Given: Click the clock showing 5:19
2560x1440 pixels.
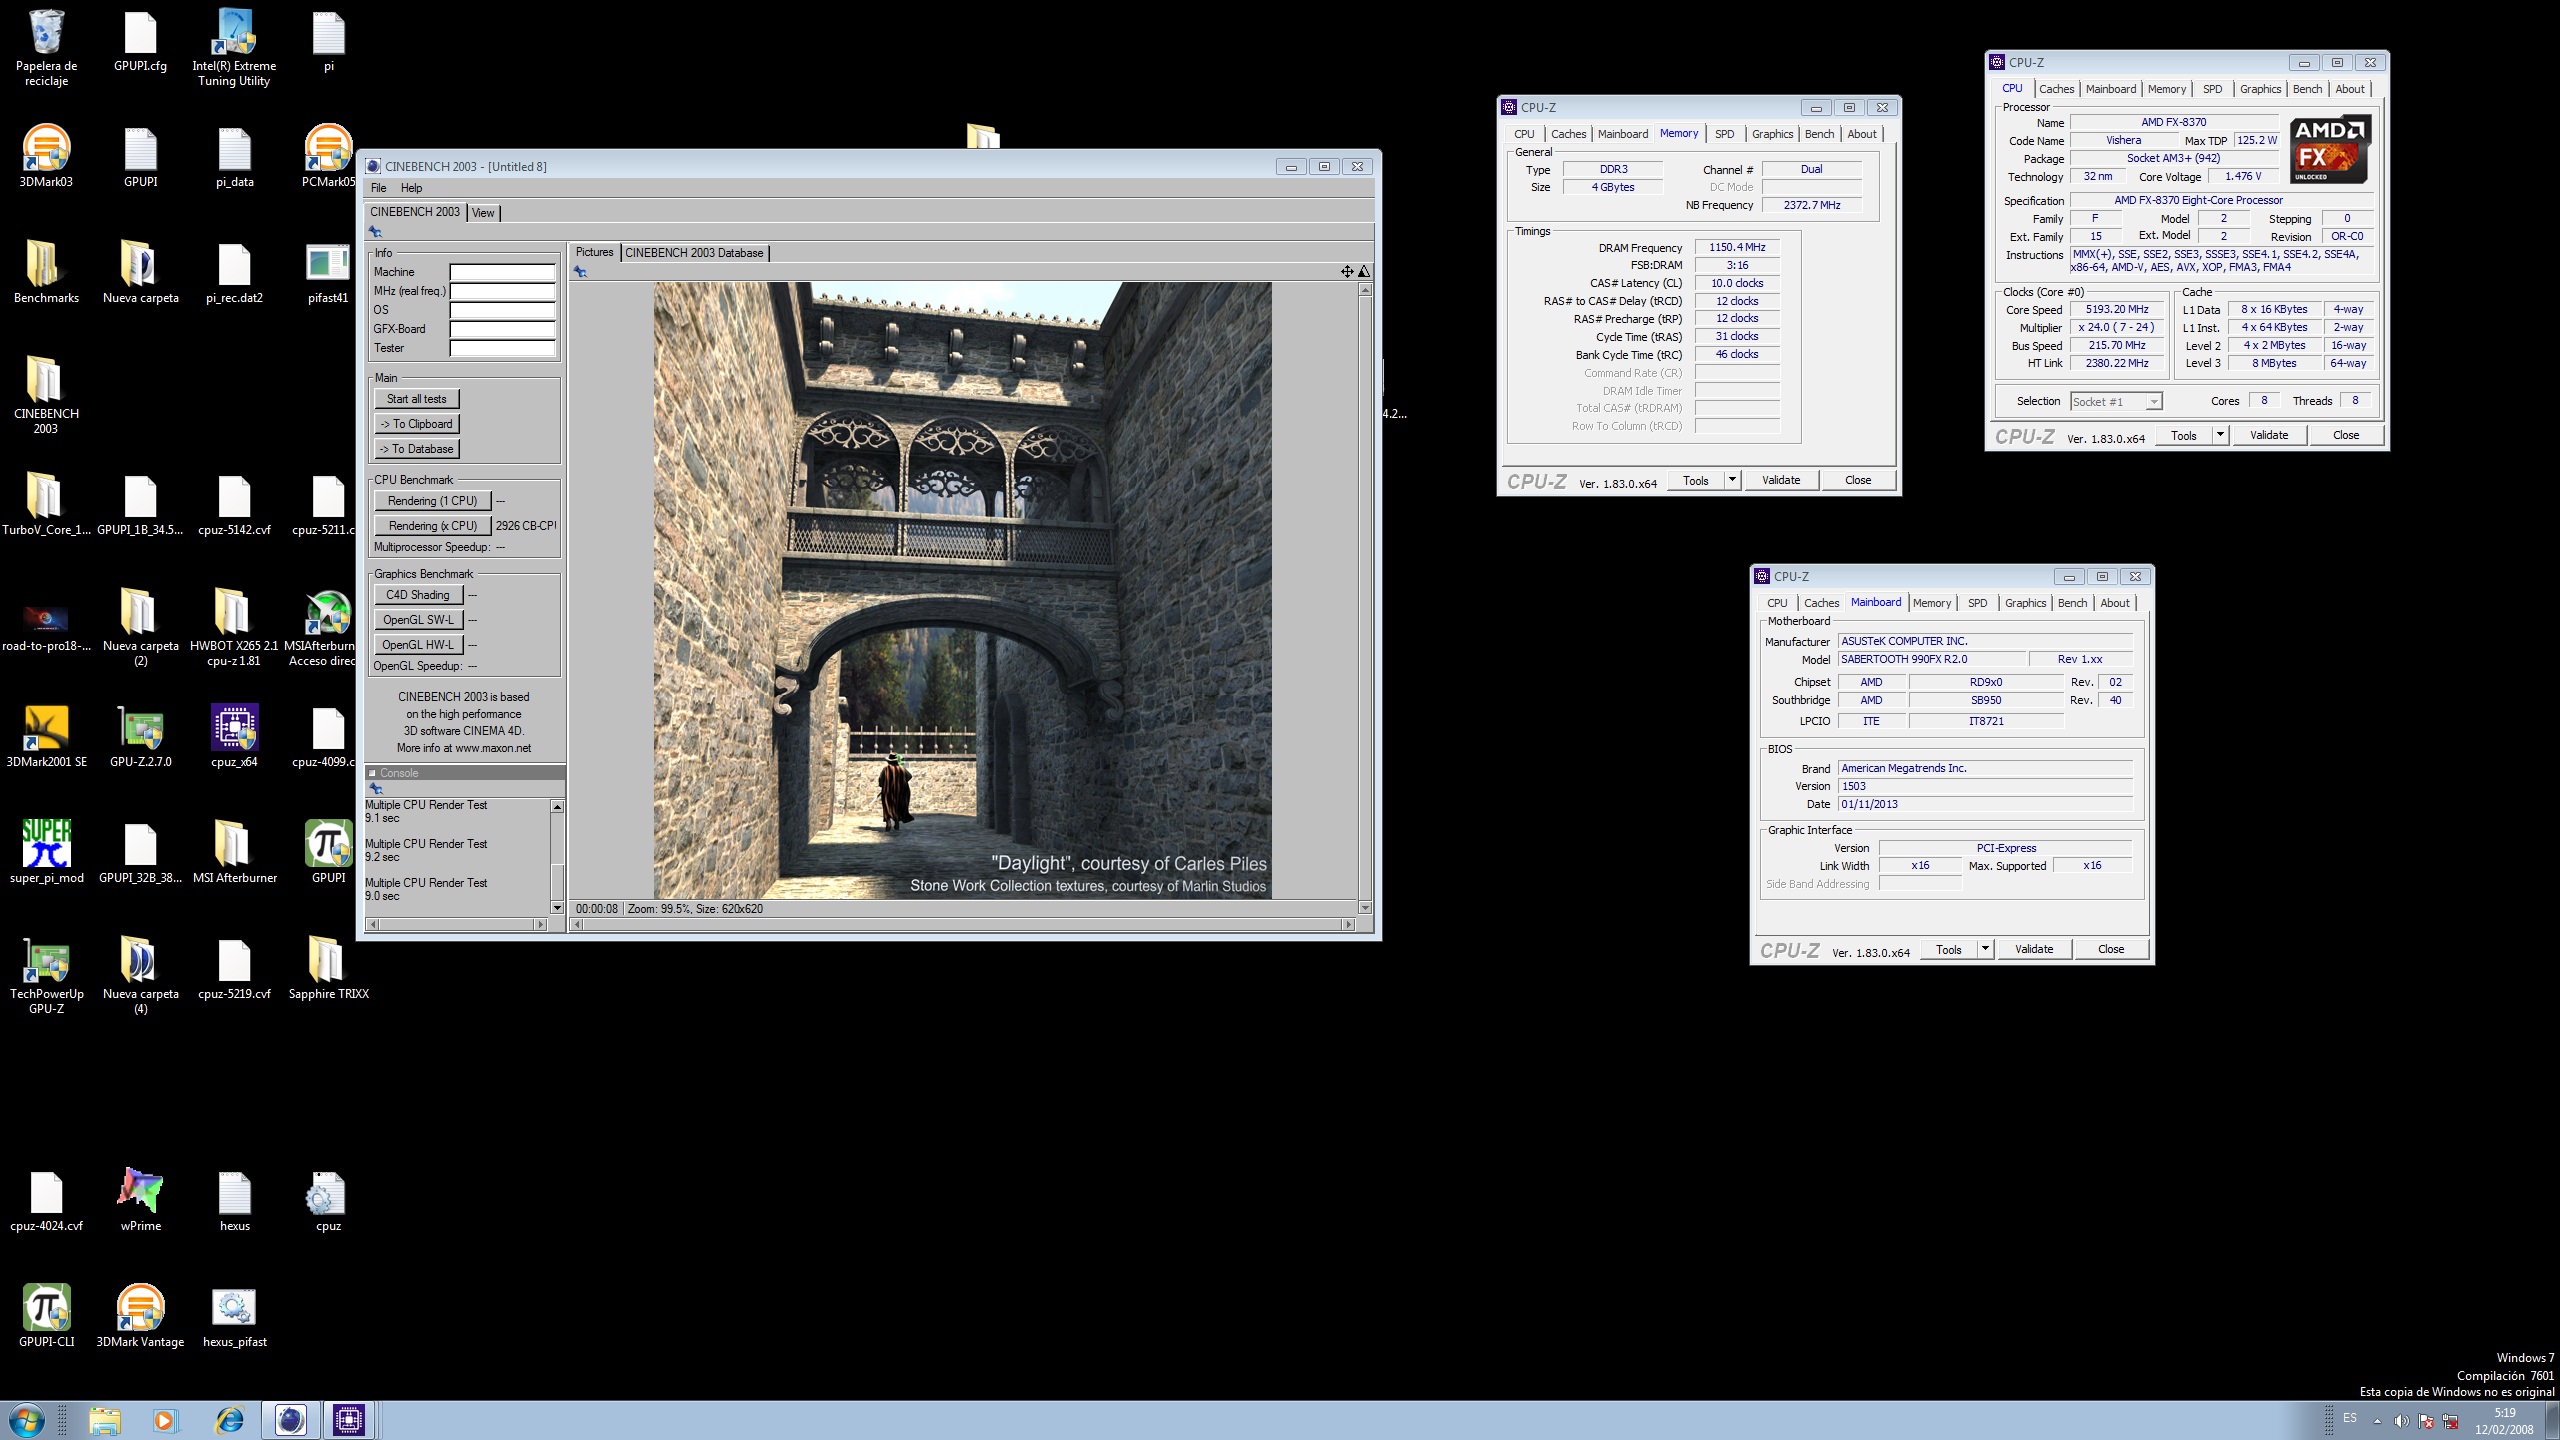Looking at the screenshot, I should pos(2504,1413).
